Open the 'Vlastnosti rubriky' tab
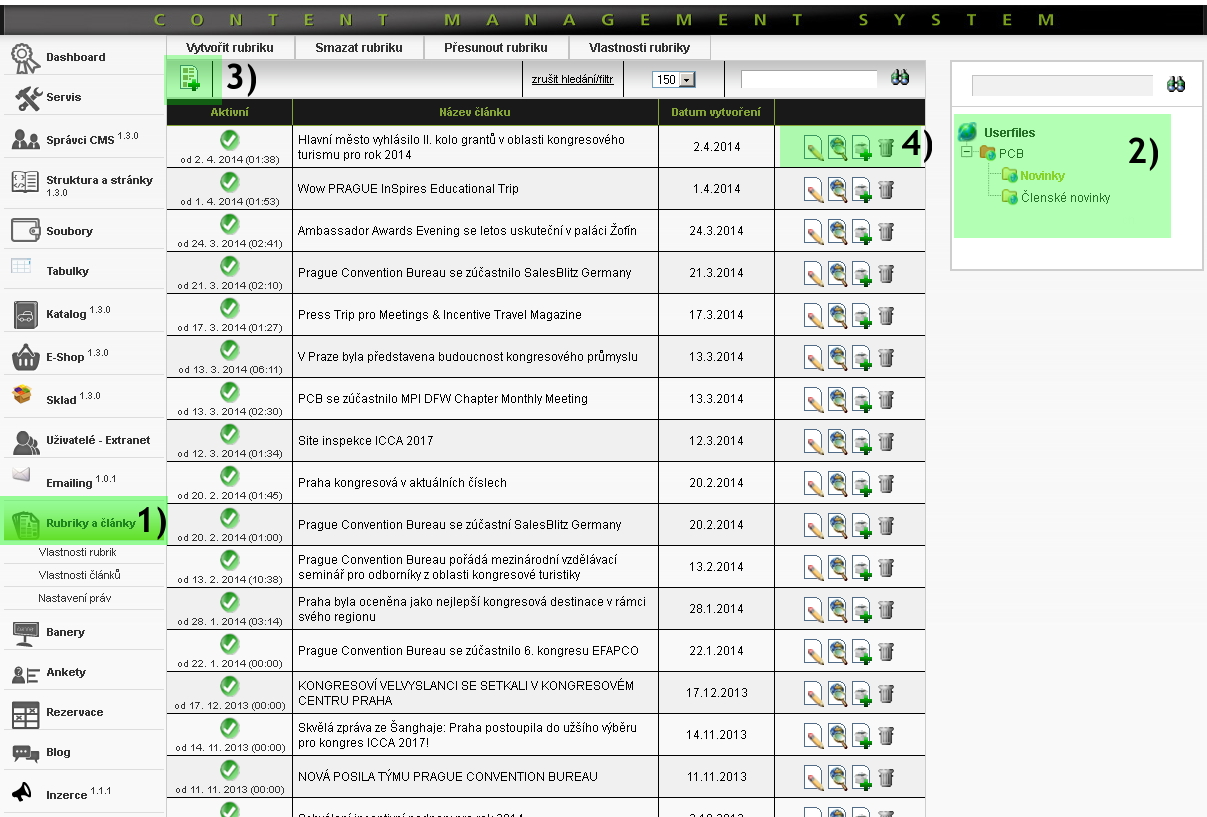The image size is (1207, 817). (x=640, y=47)
